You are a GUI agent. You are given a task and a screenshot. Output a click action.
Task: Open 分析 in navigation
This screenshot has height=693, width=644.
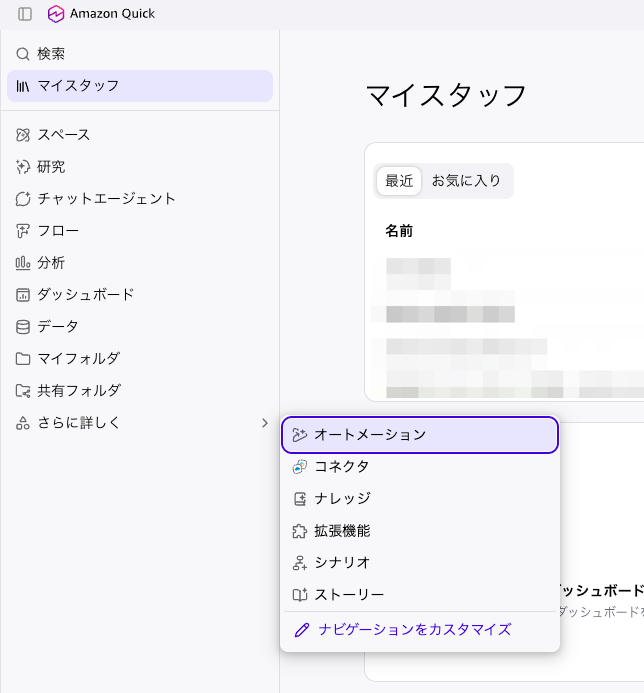pyautogui.click(x=140, y=263)
